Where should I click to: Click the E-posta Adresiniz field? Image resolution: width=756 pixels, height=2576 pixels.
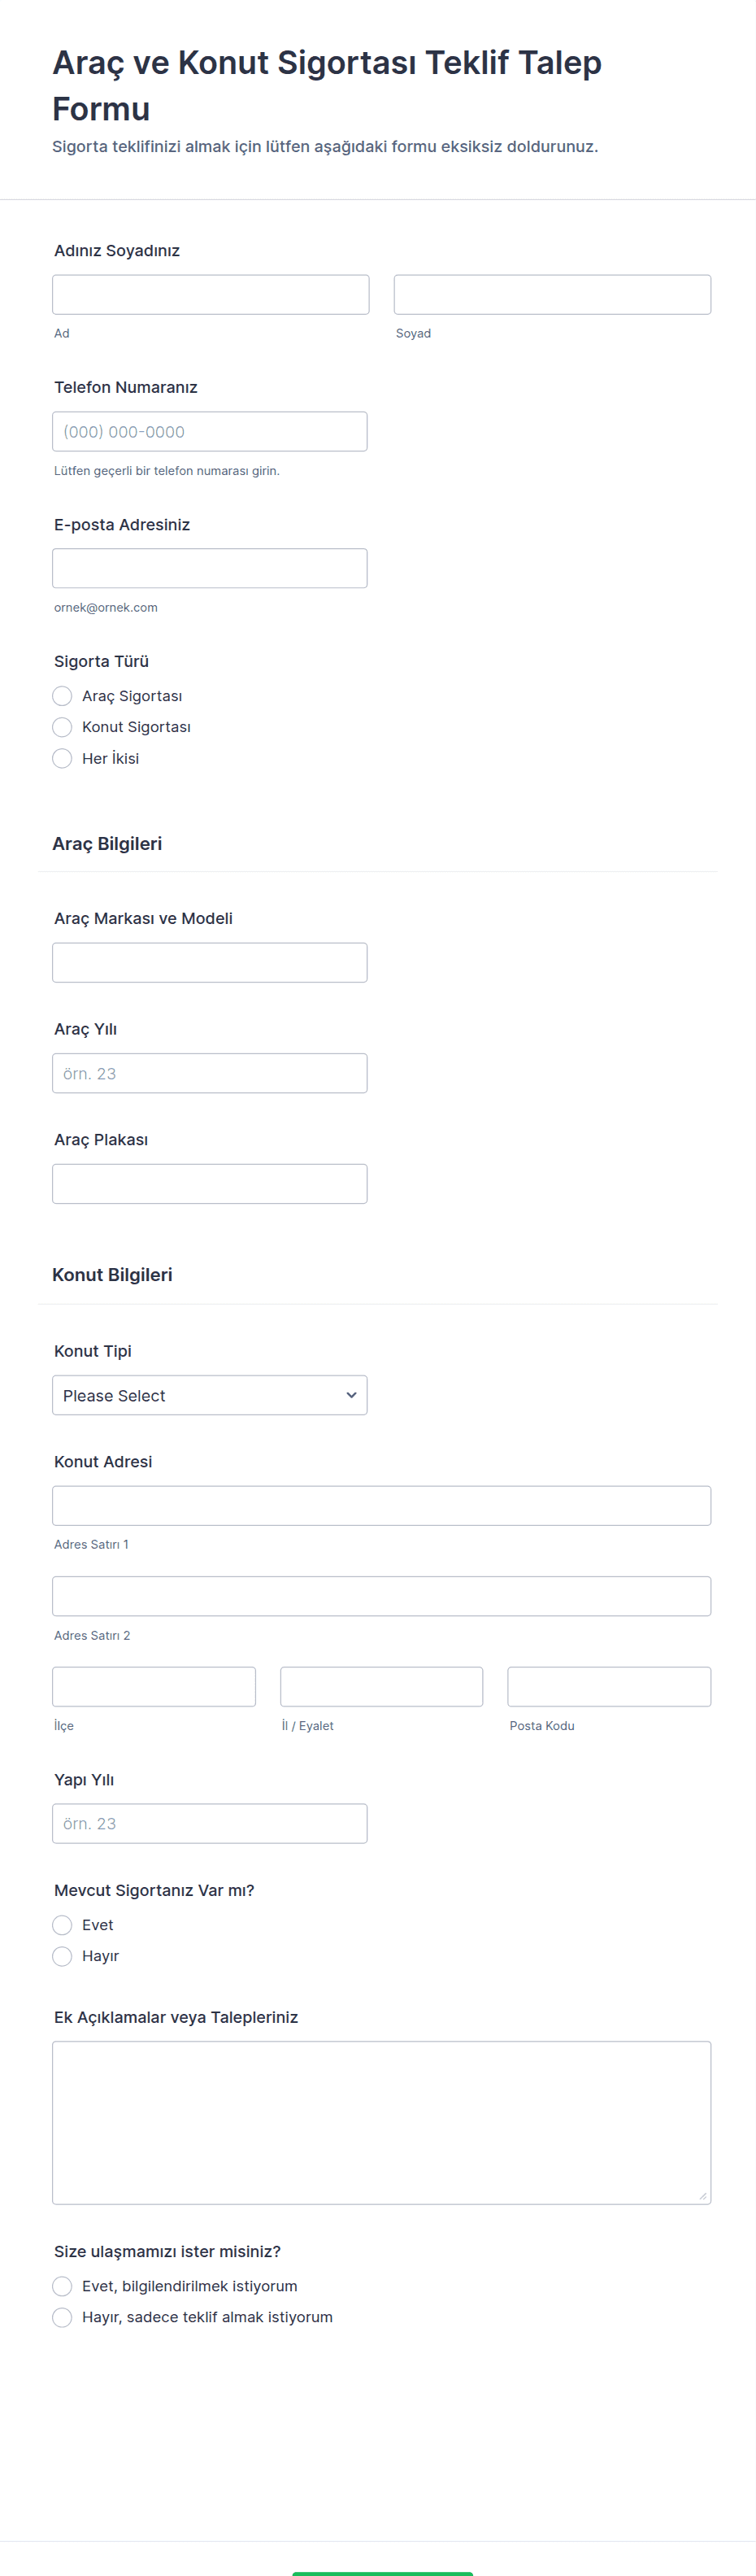click(x=209, y=568)
